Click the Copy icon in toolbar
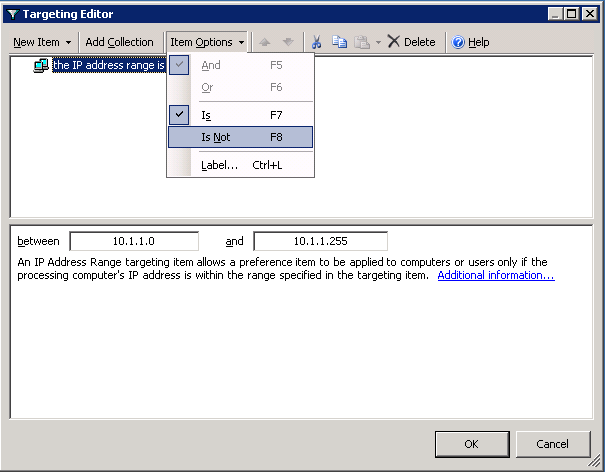Screen dimensions: 605x472 click(339, 42)
